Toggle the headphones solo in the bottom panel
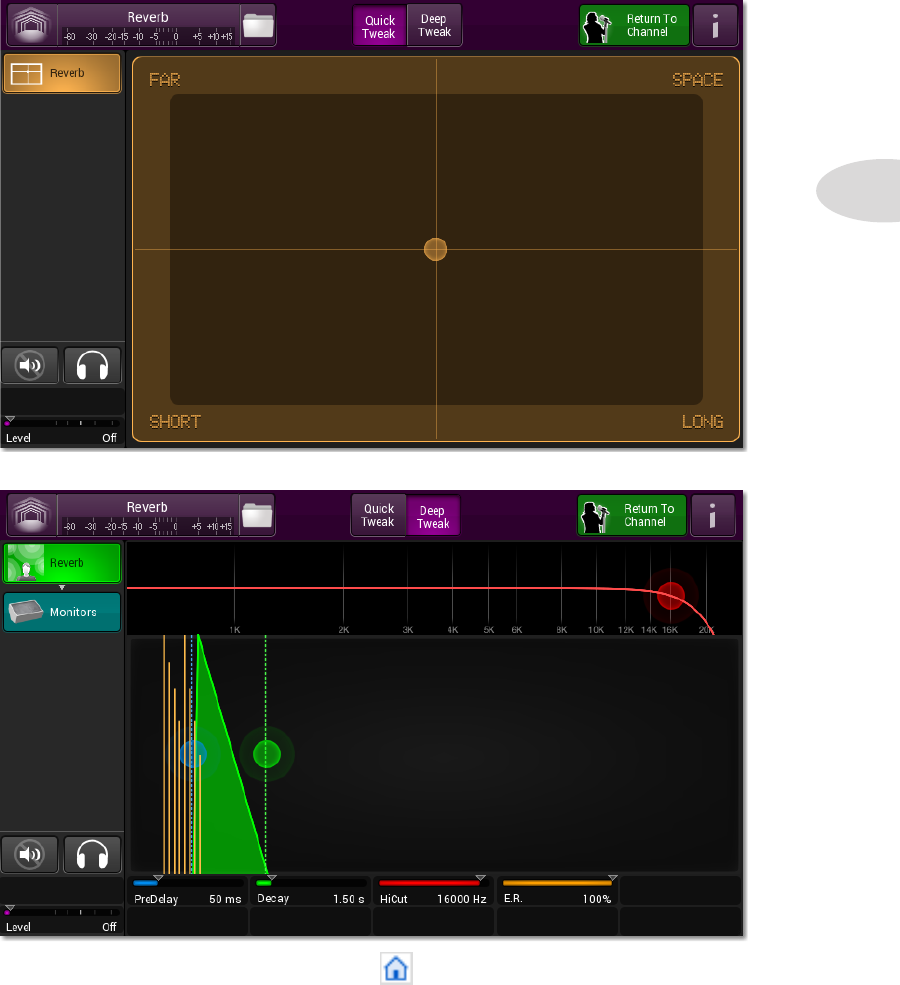 (92, 854)
